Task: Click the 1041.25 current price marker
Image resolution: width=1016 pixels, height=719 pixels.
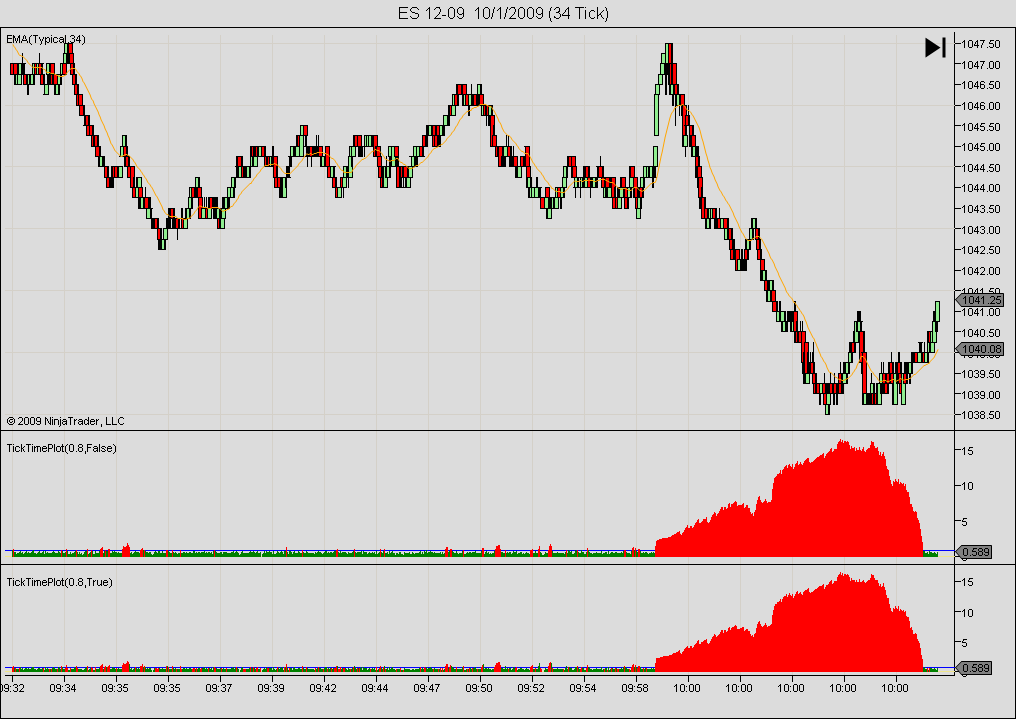Action: (x=980, y=300)
